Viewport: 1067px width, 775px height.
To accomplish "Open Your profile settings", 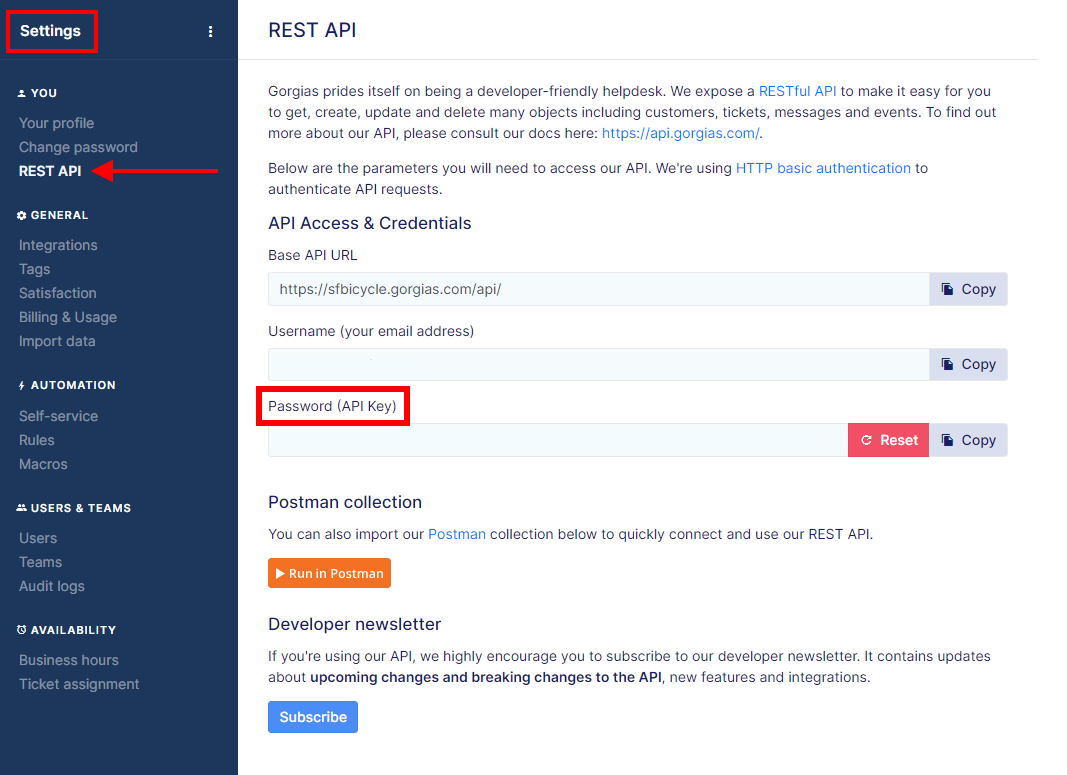I will [56, 123].
